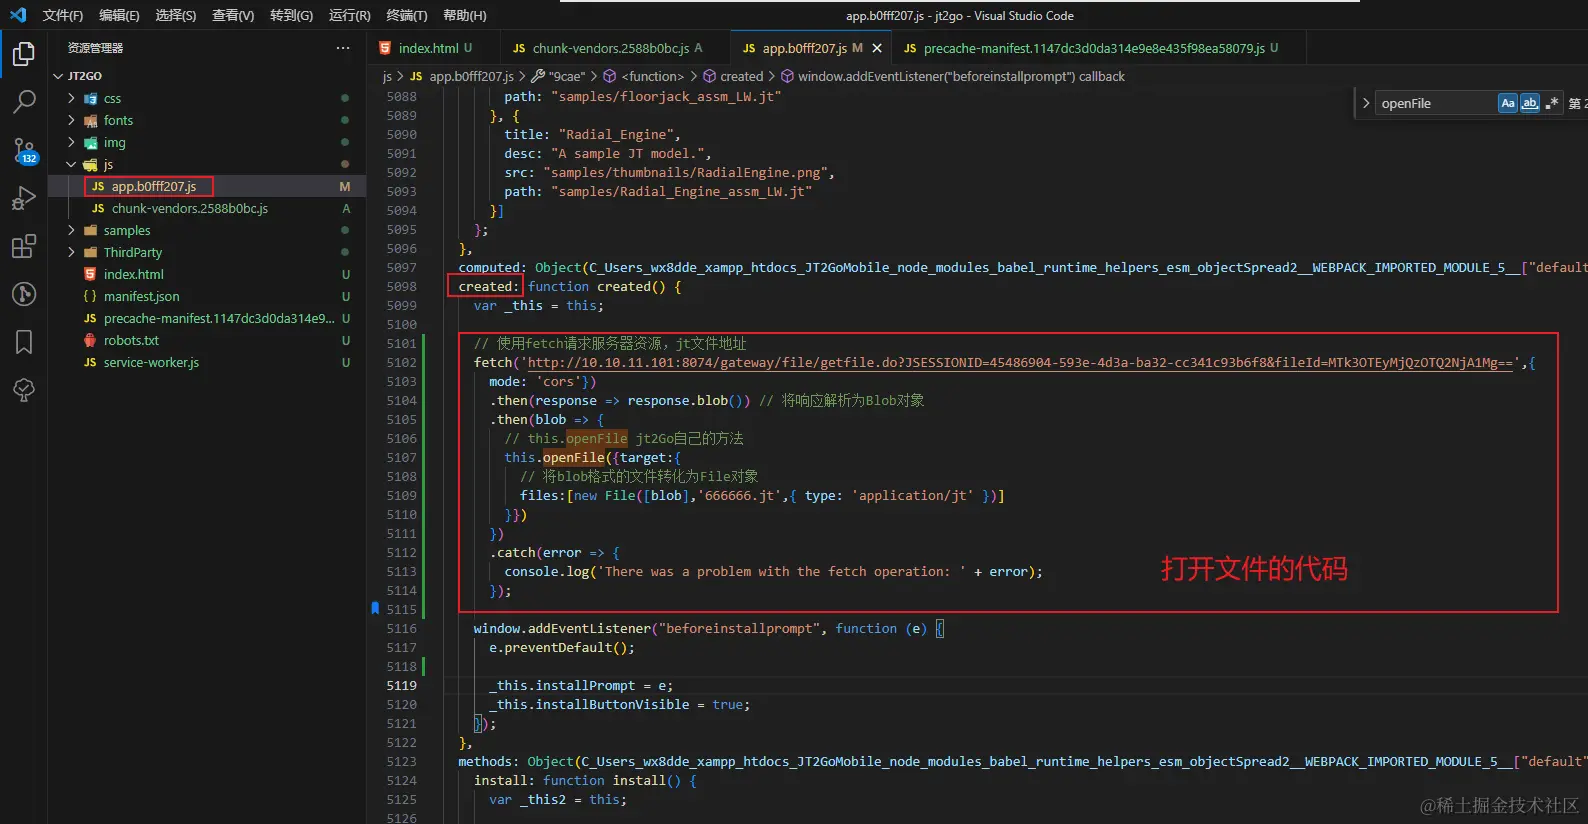Expand the img folder

click(71, 142)
